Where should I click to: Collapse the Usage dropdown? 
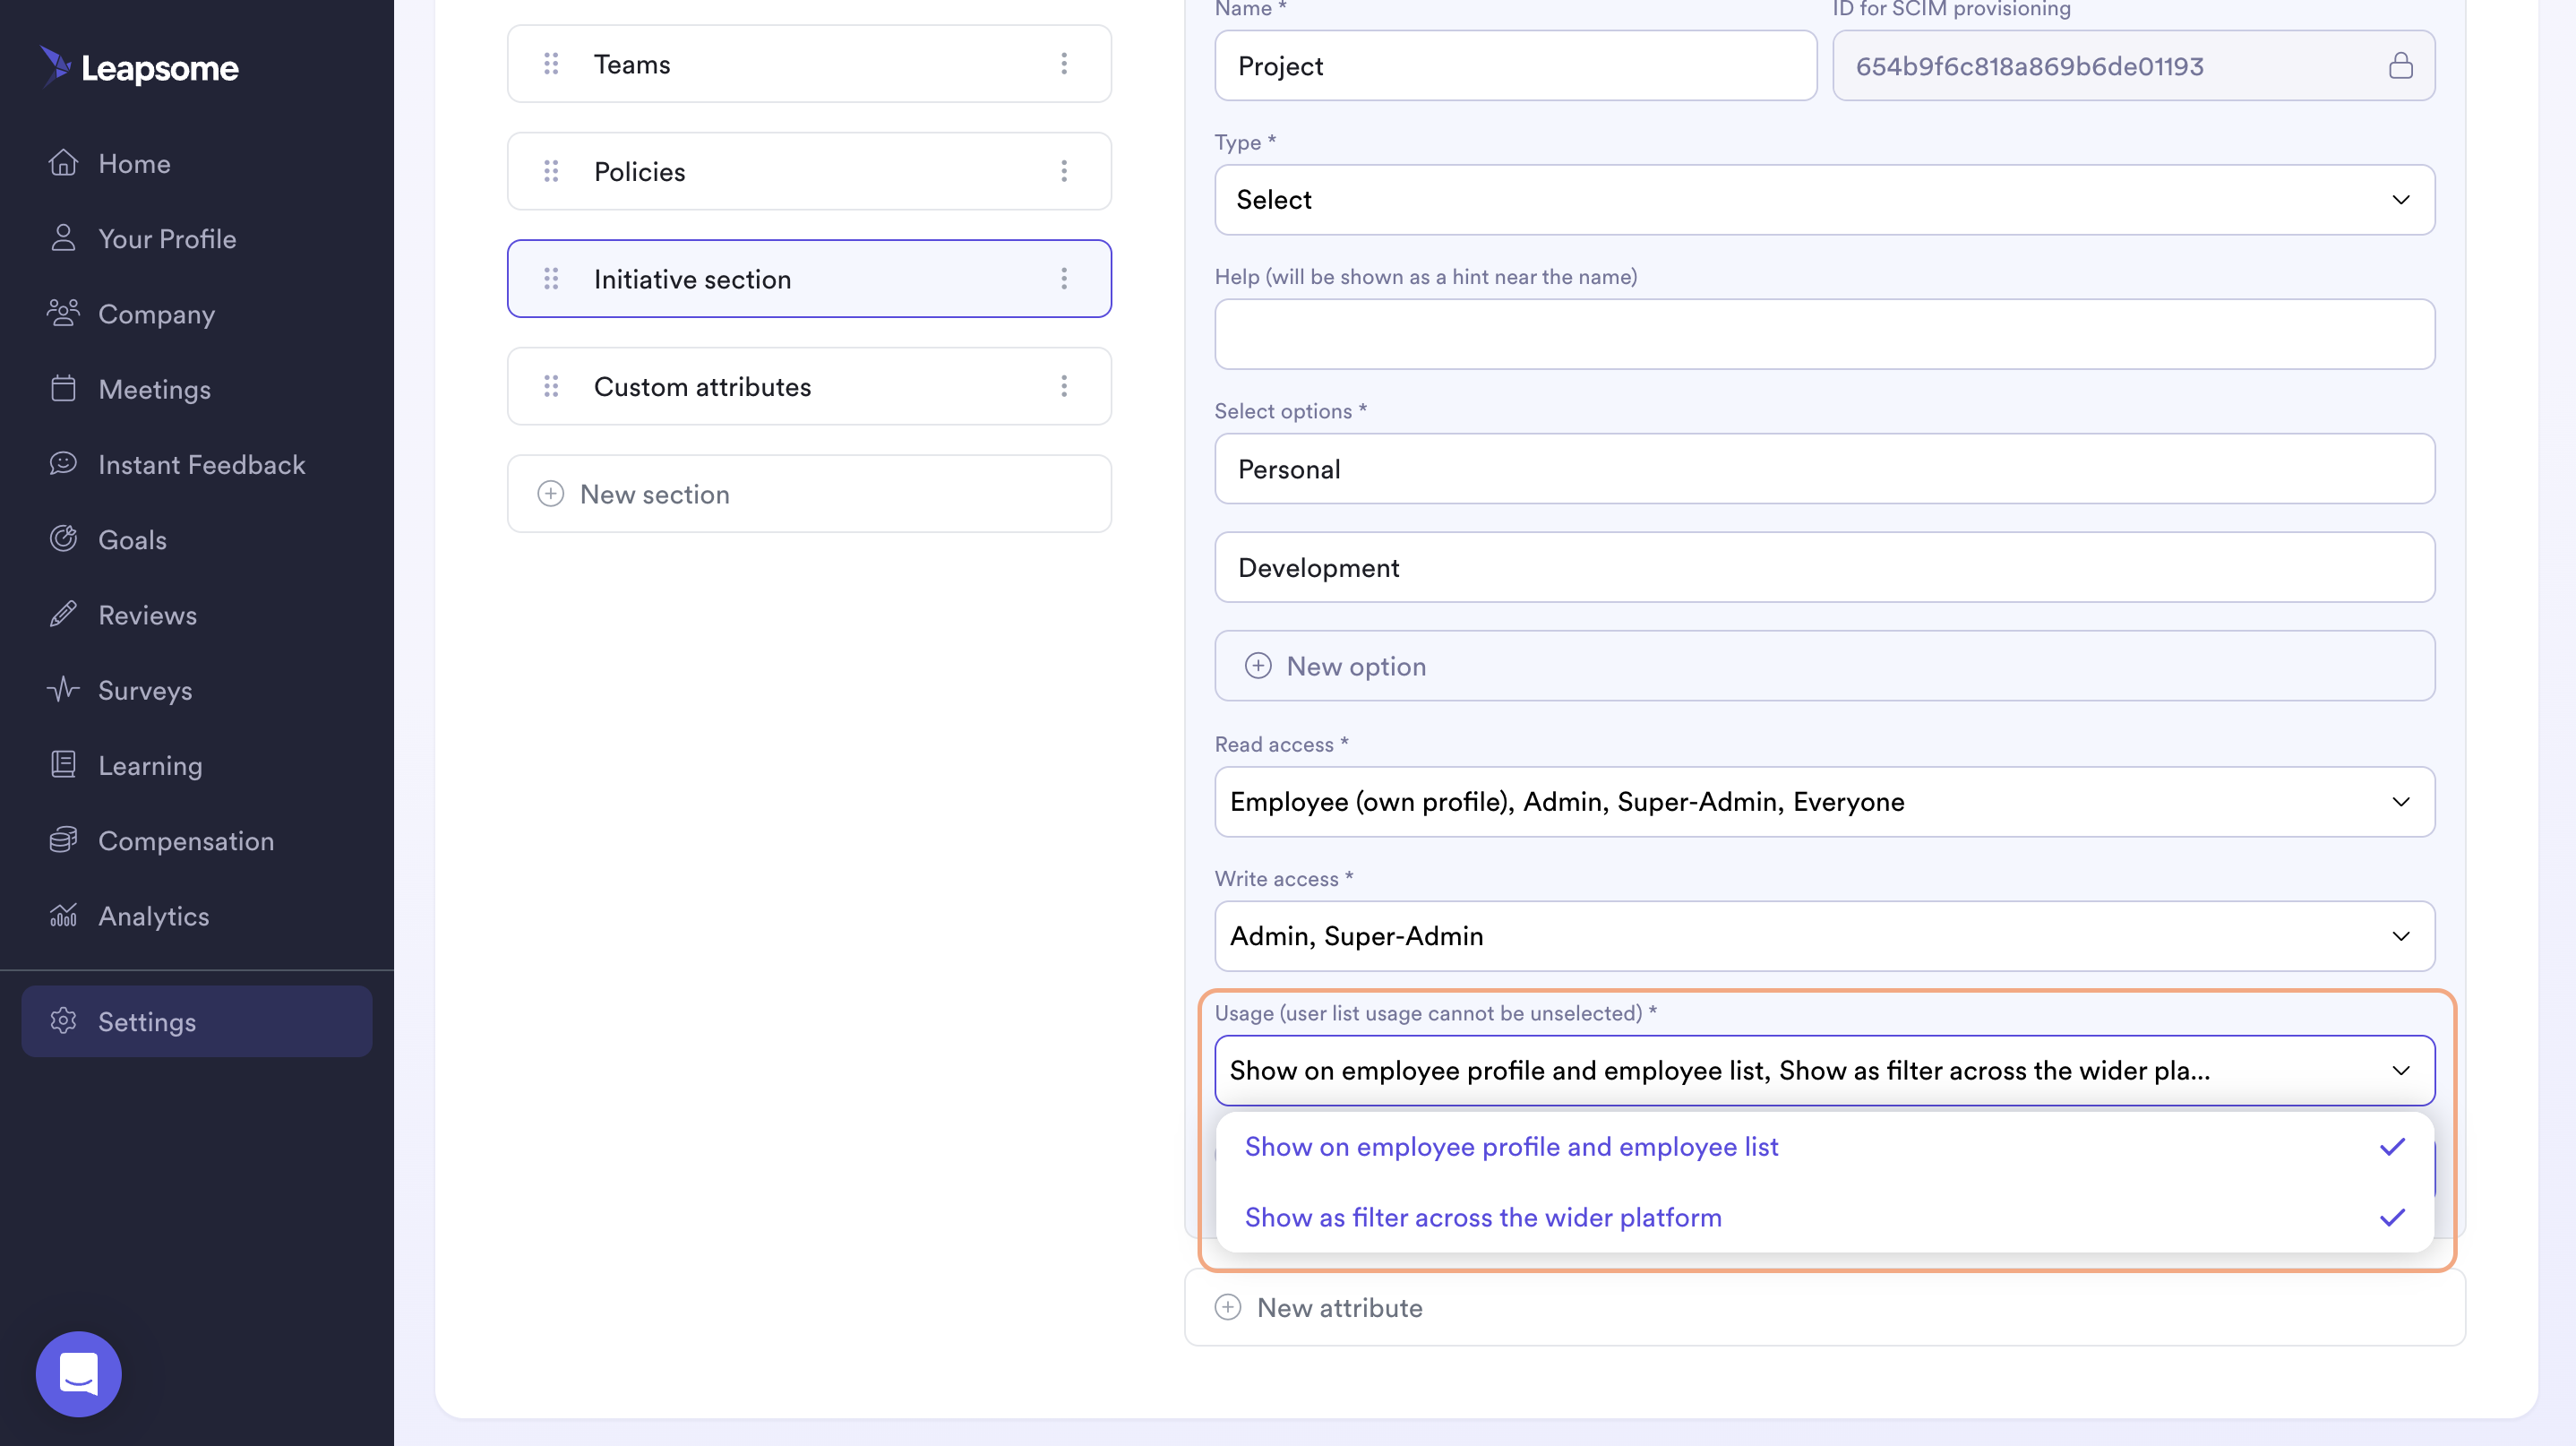1824,1070
